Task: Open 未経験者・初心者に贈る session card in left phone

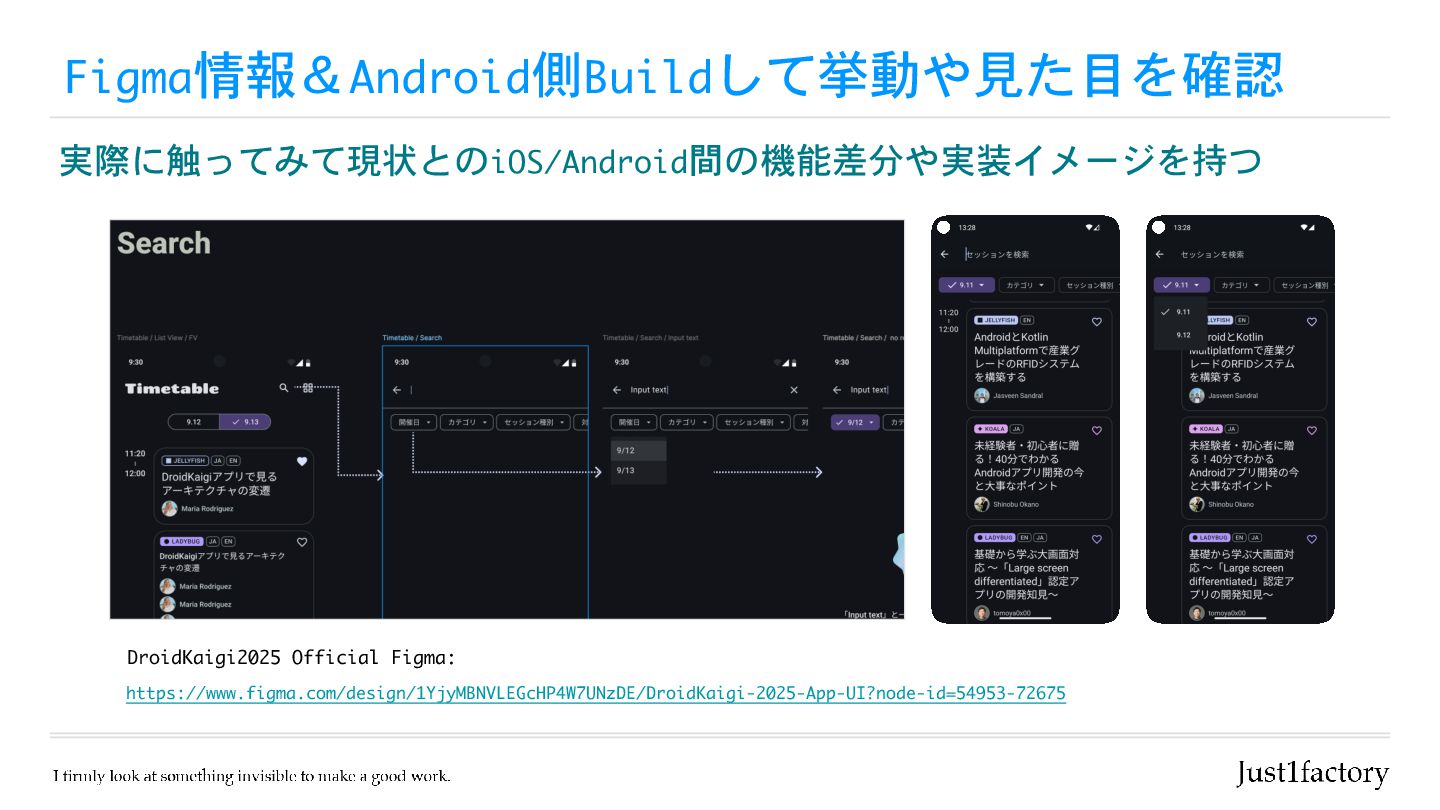Action: tap(1039, 467)
